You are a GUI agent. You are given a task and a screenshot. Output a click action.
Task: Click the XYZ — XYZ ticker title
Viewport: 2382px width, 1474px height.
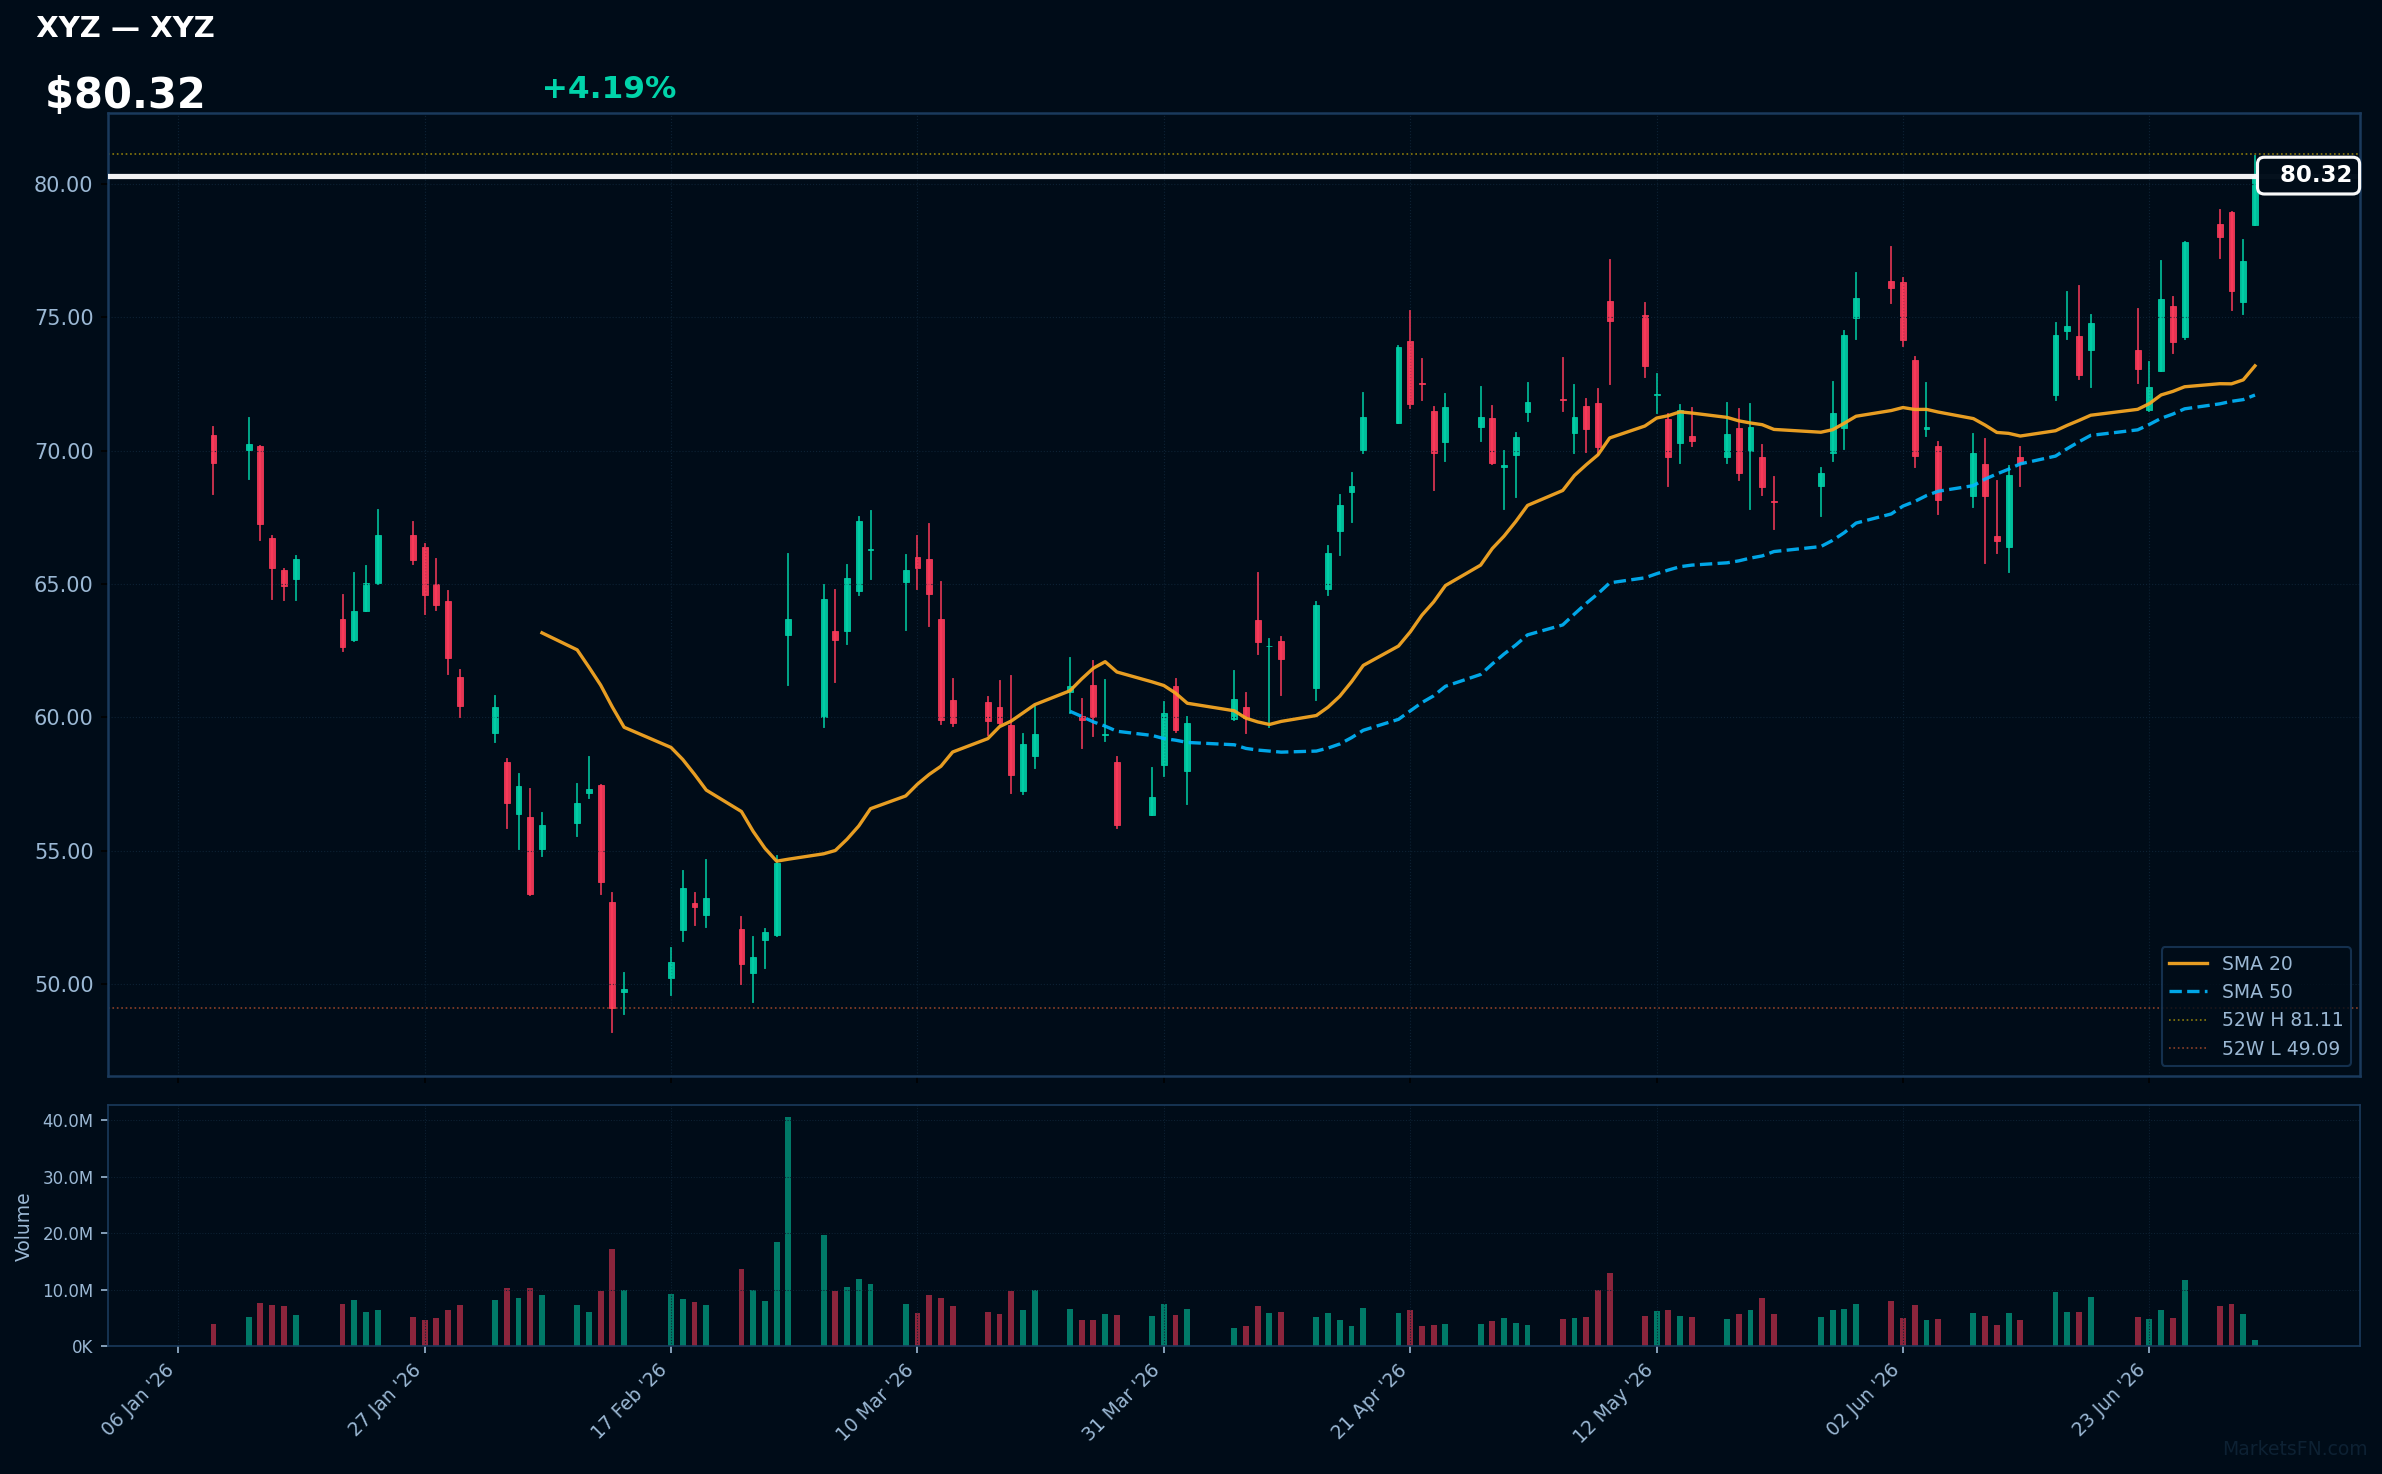pos(125,27)
